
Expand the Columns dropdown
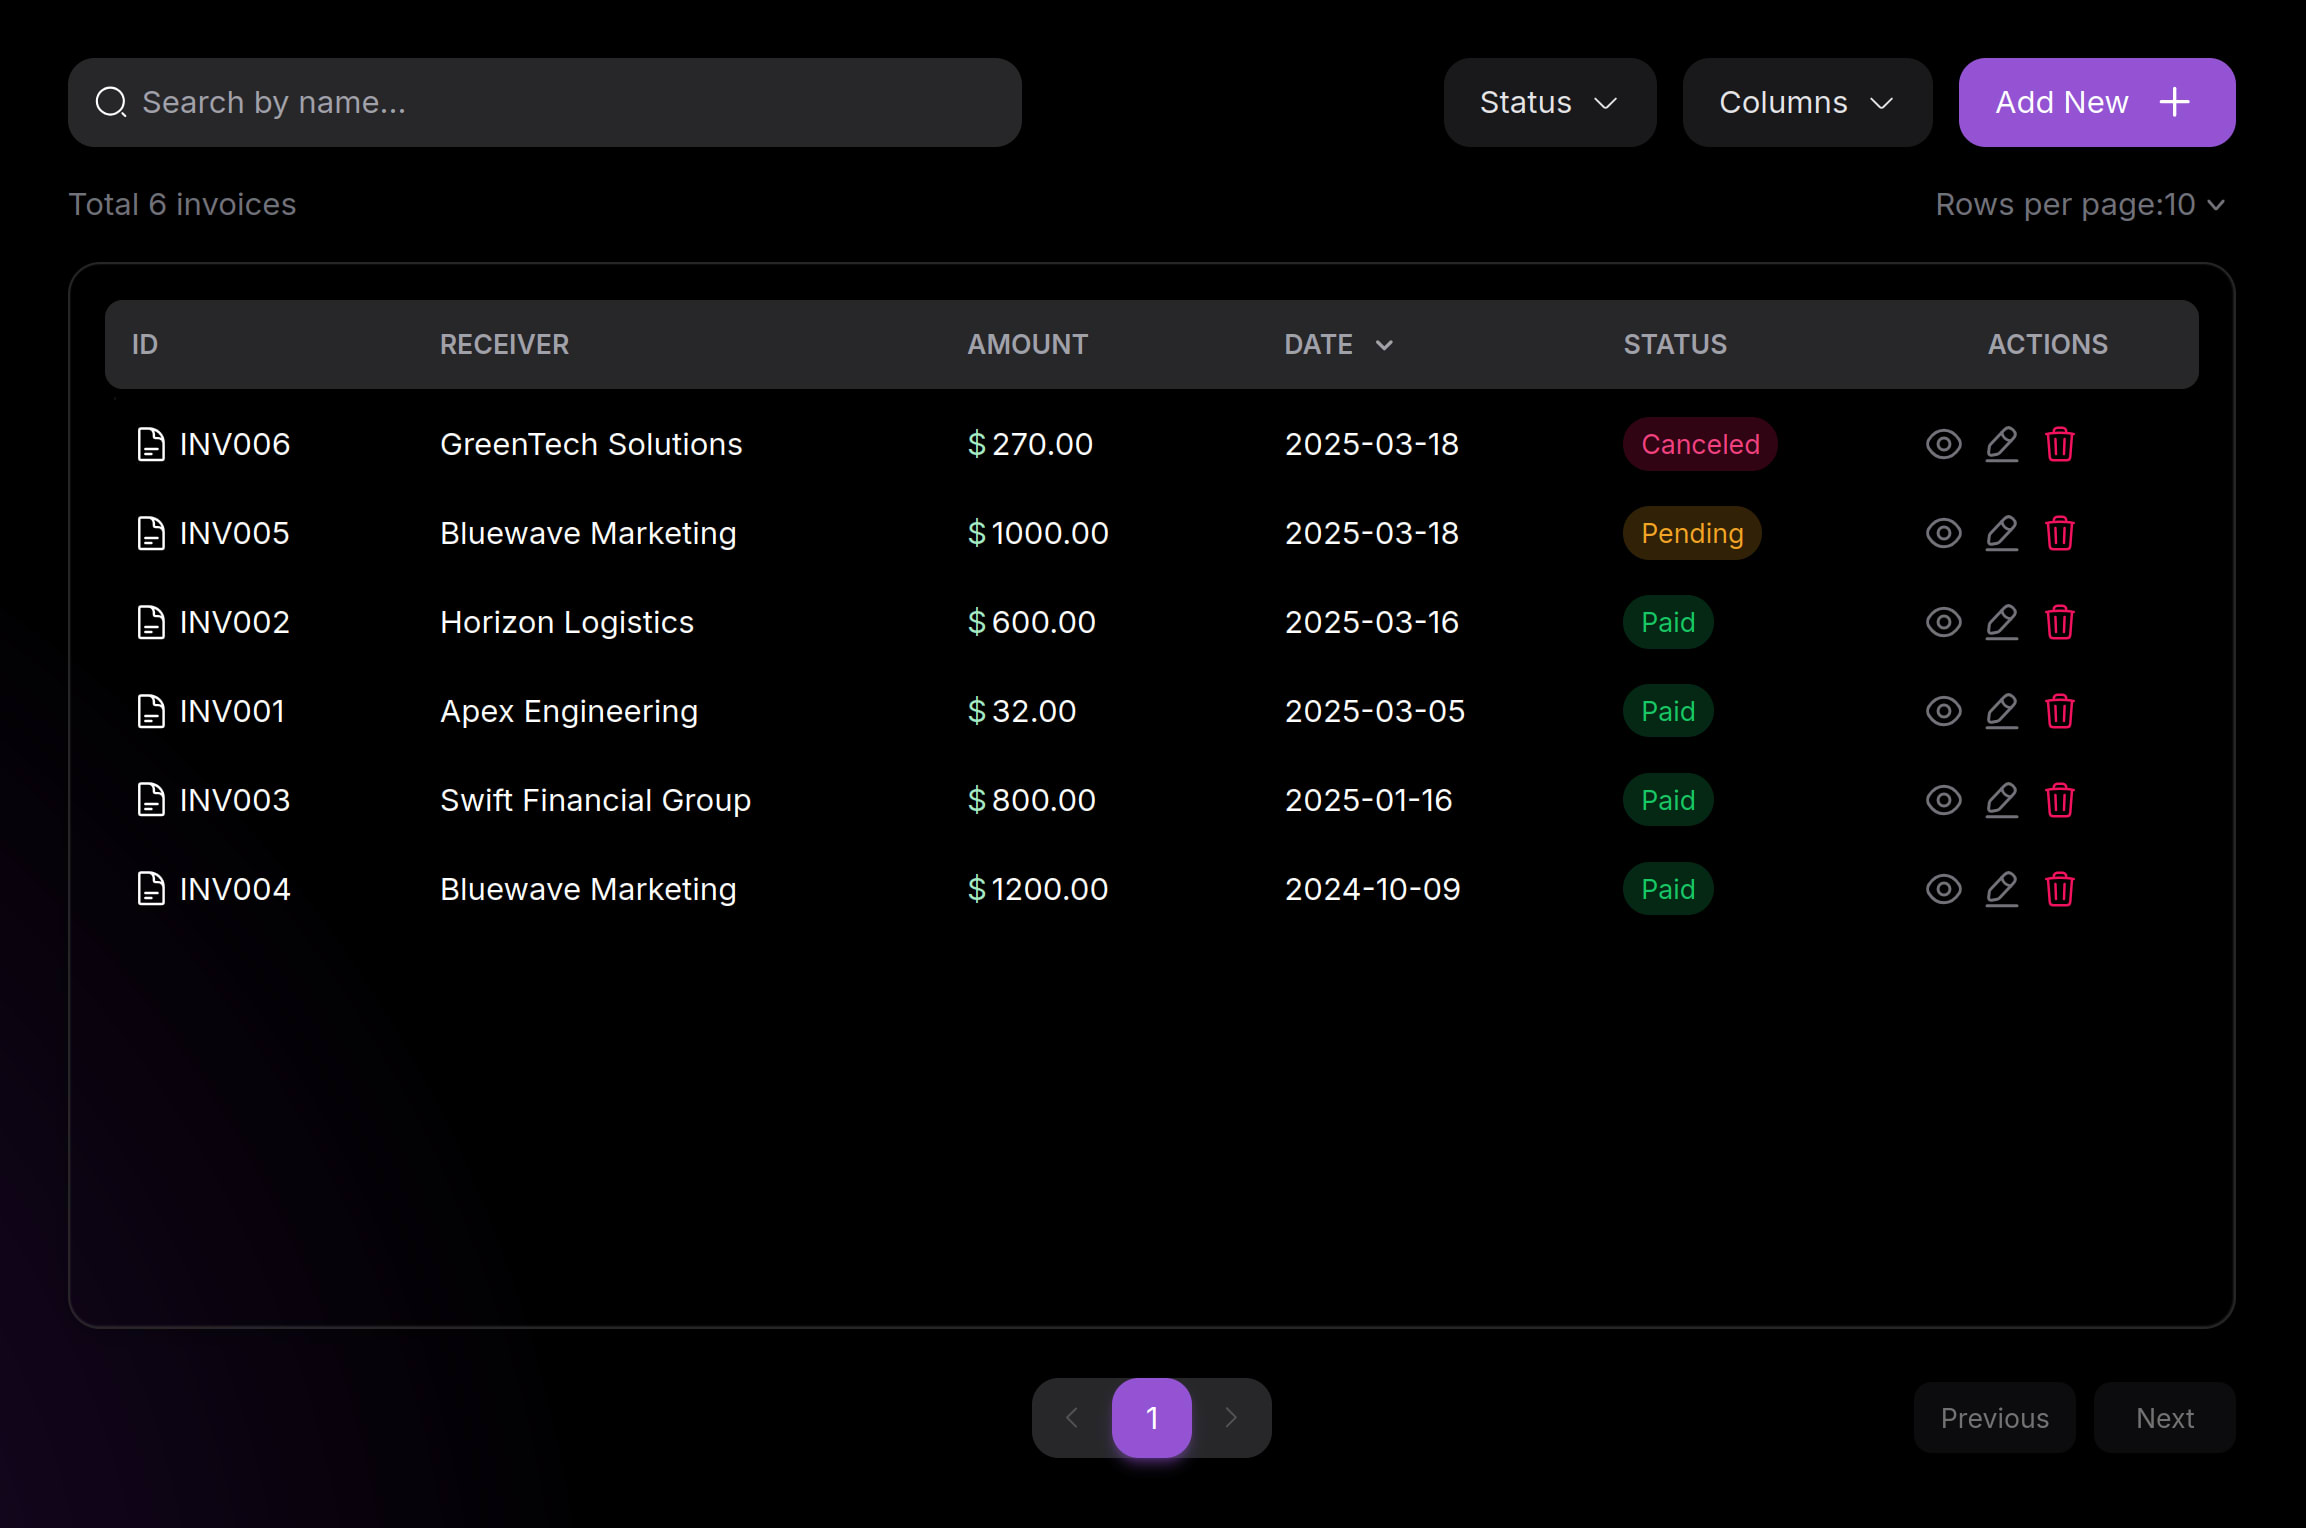(x=1806, y=102)
